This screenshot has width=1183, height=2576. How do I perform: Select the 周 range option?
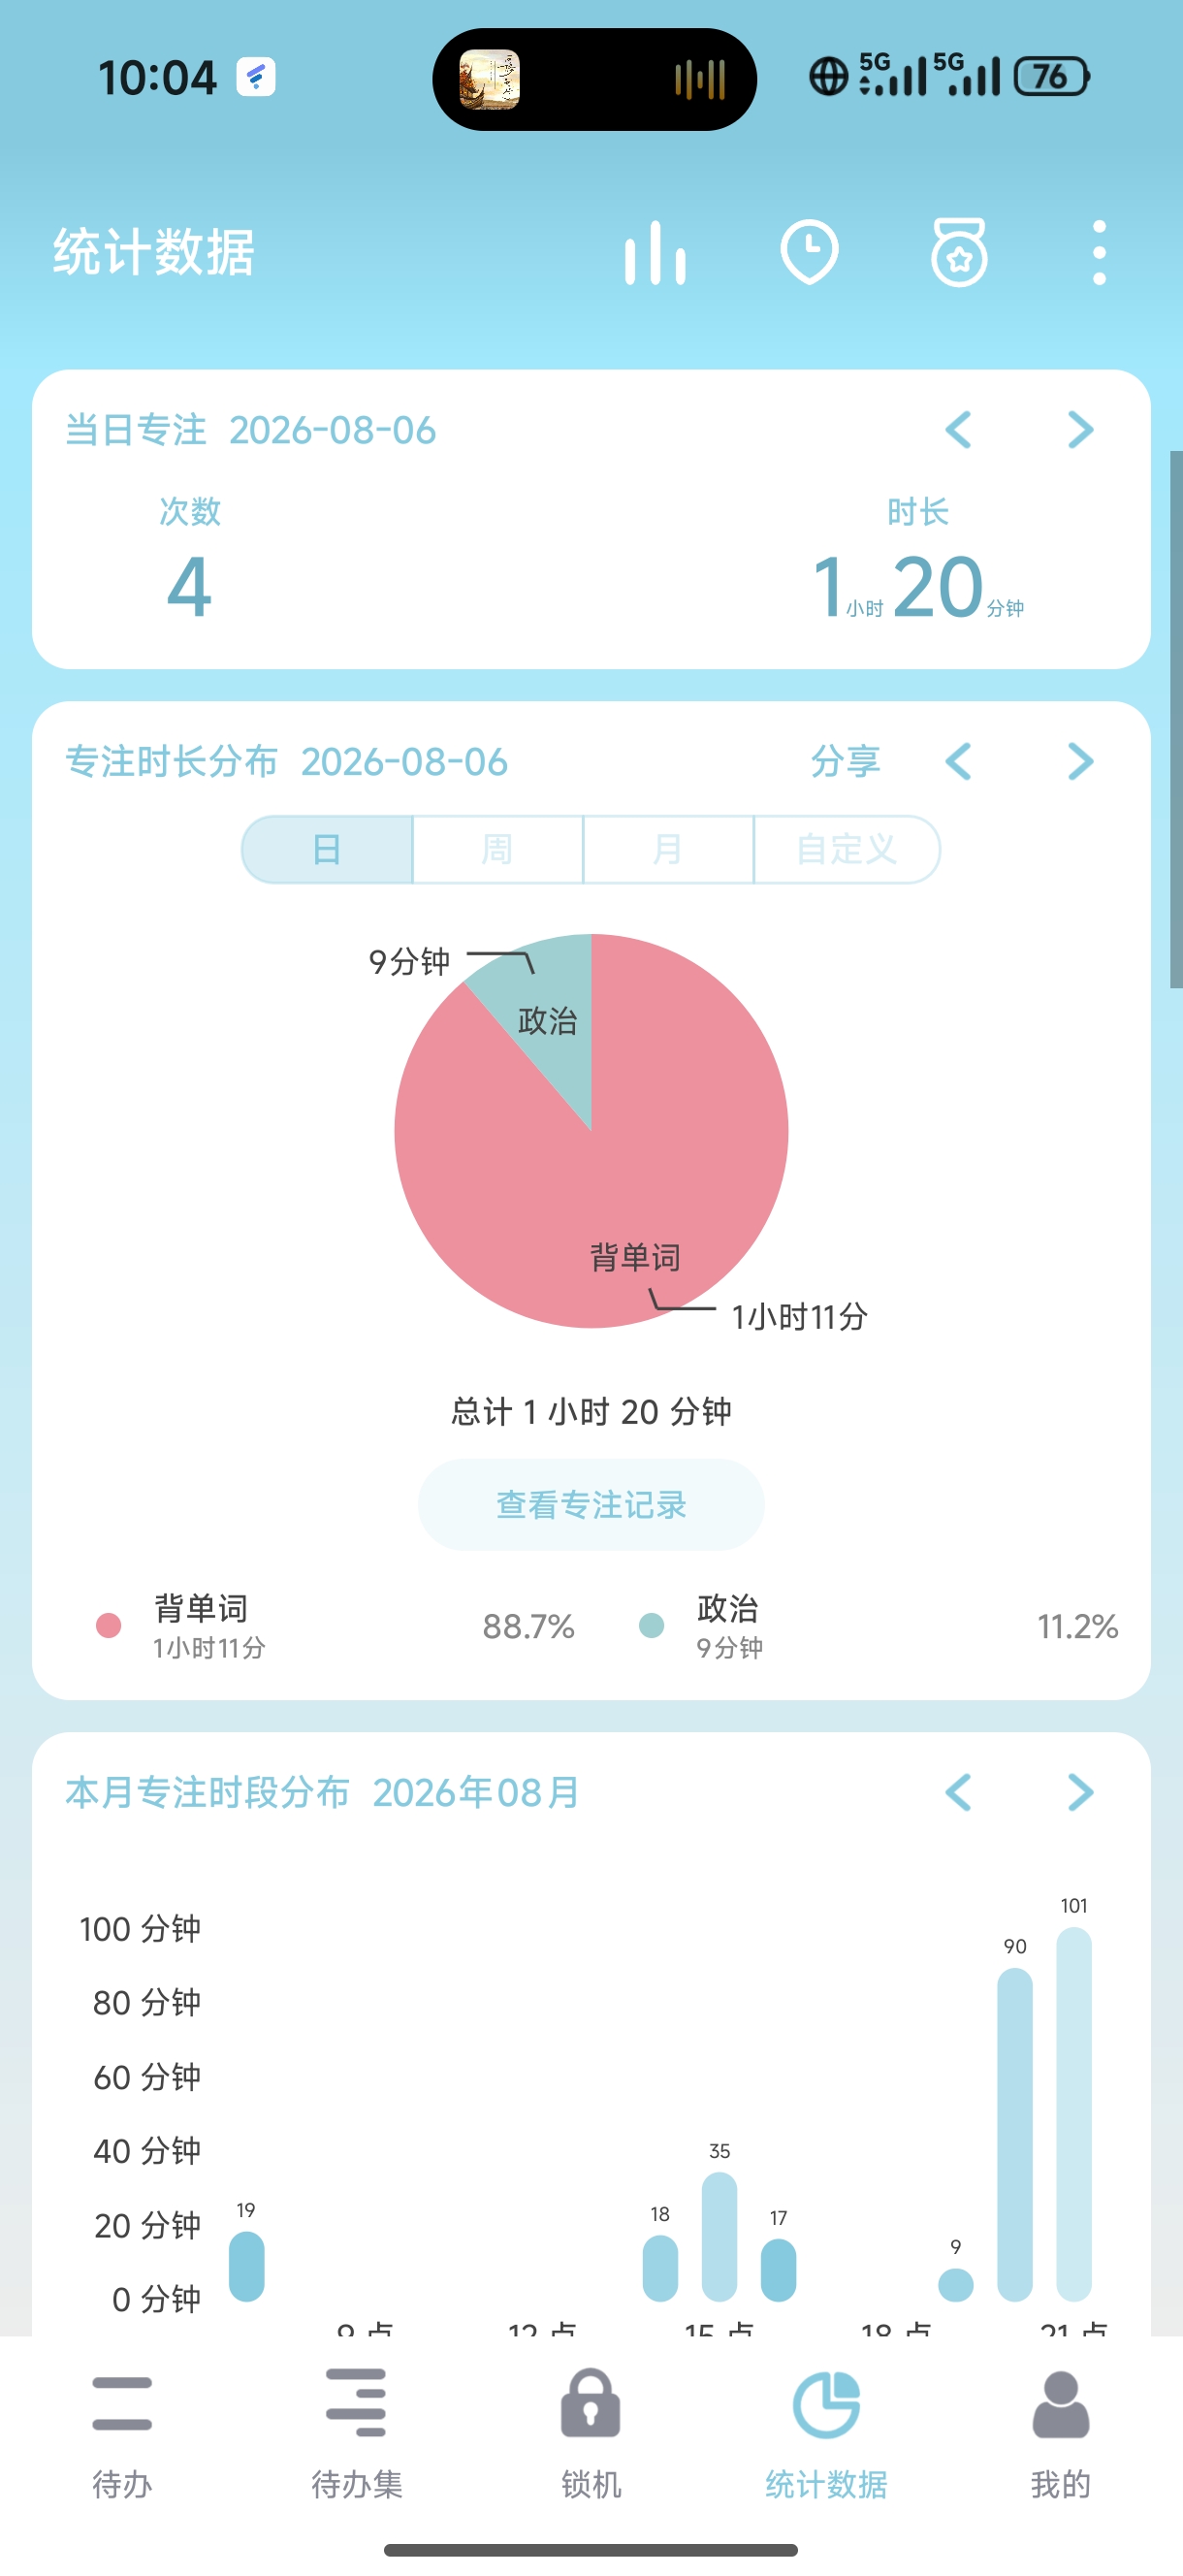[x=497, y=849]
